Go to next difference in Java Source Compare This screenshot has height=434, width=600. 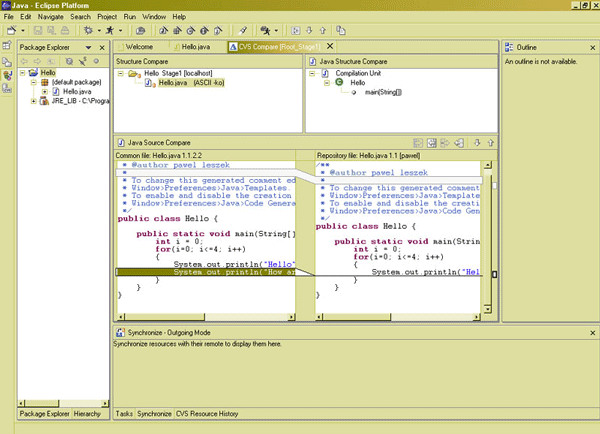477,143
